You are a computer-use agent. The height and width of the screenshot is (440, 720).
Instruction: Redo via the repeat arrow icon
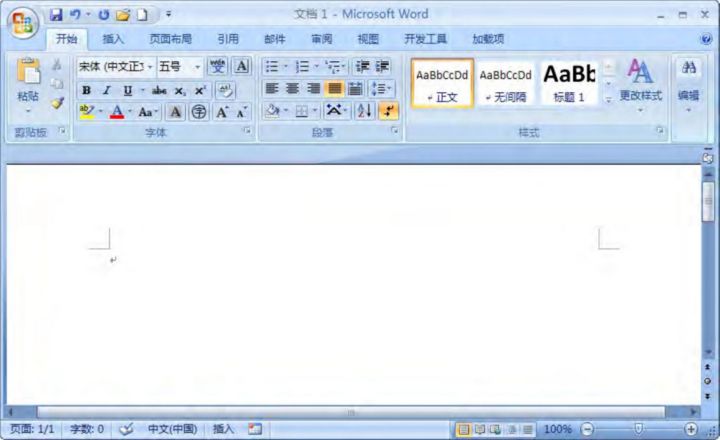104,15
